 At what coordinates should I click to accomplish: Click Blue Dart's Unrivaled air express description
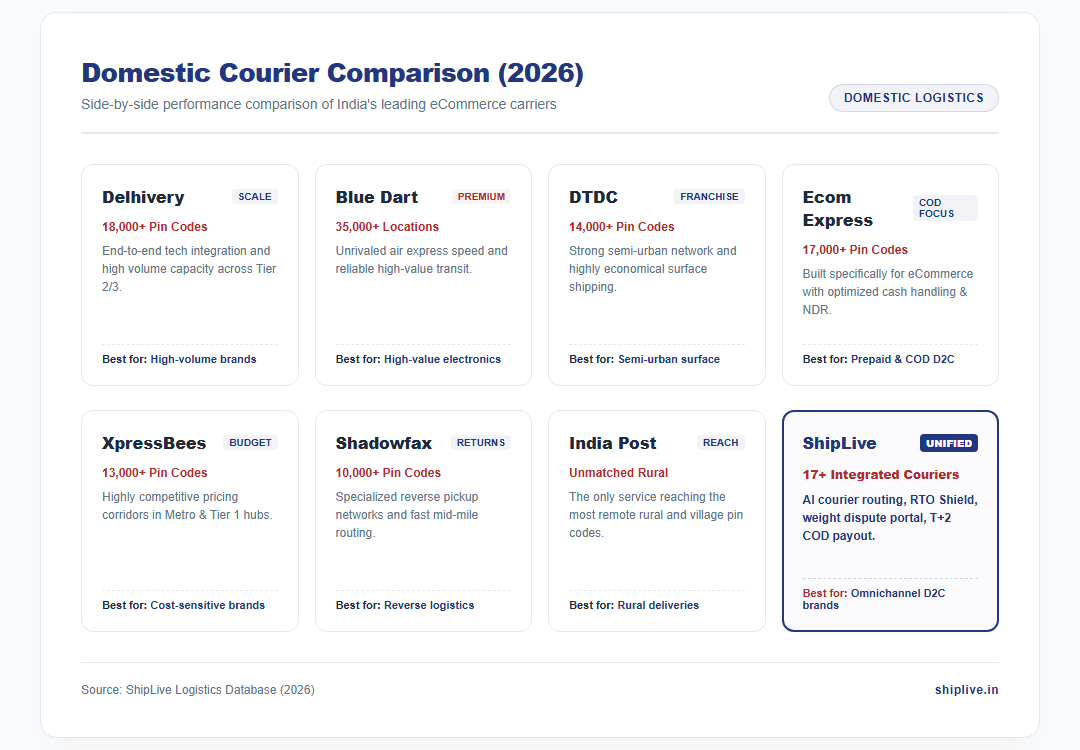point(422,260)
